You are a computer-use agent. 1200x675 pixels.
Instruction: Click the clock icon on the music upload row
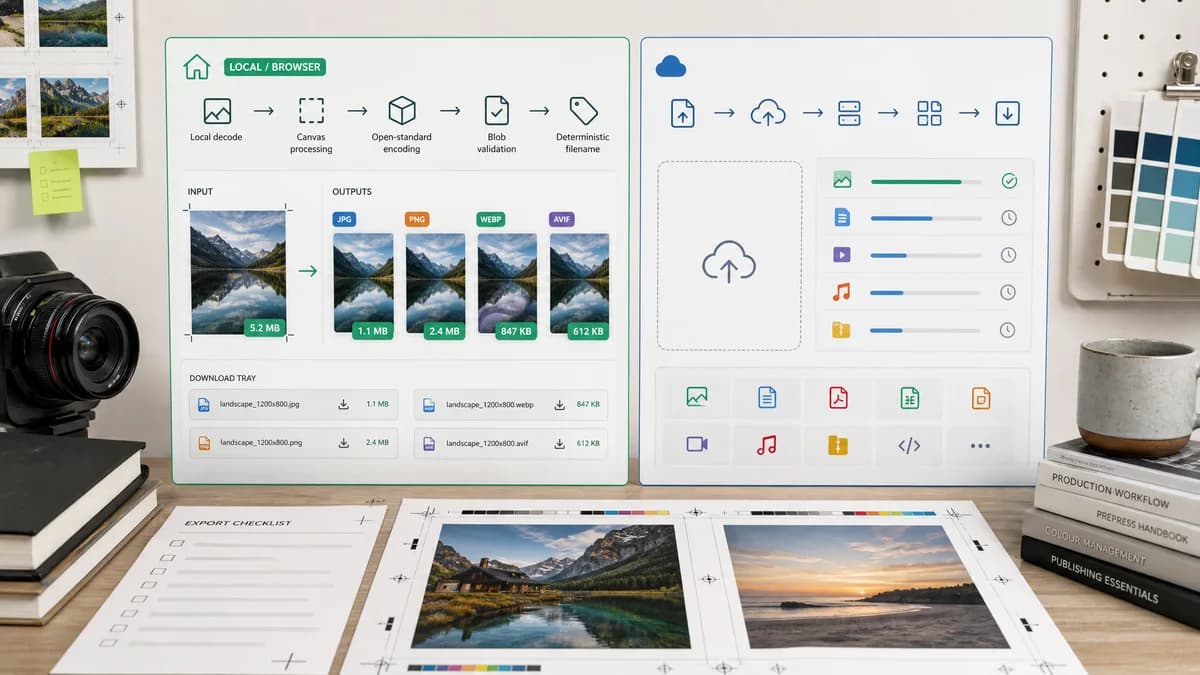pos(1009,292)
